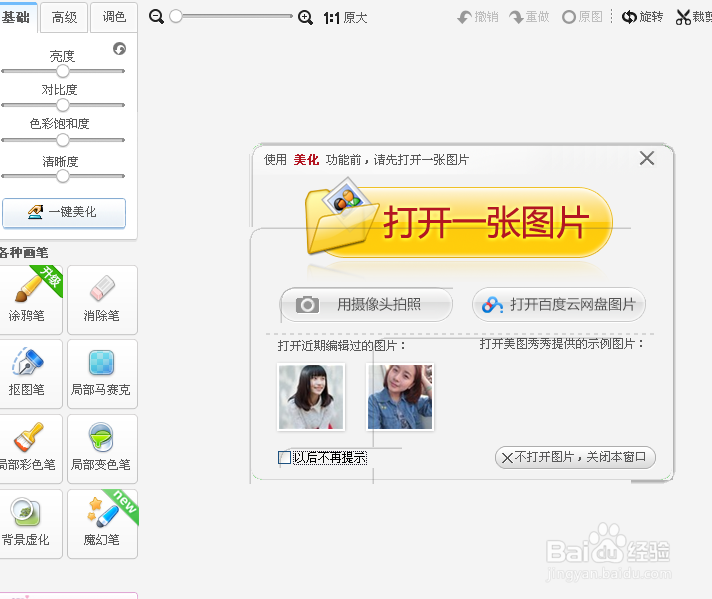Open the 背景虚化 background blur tool
Viewport: 712px width, 599px height.
30,524
